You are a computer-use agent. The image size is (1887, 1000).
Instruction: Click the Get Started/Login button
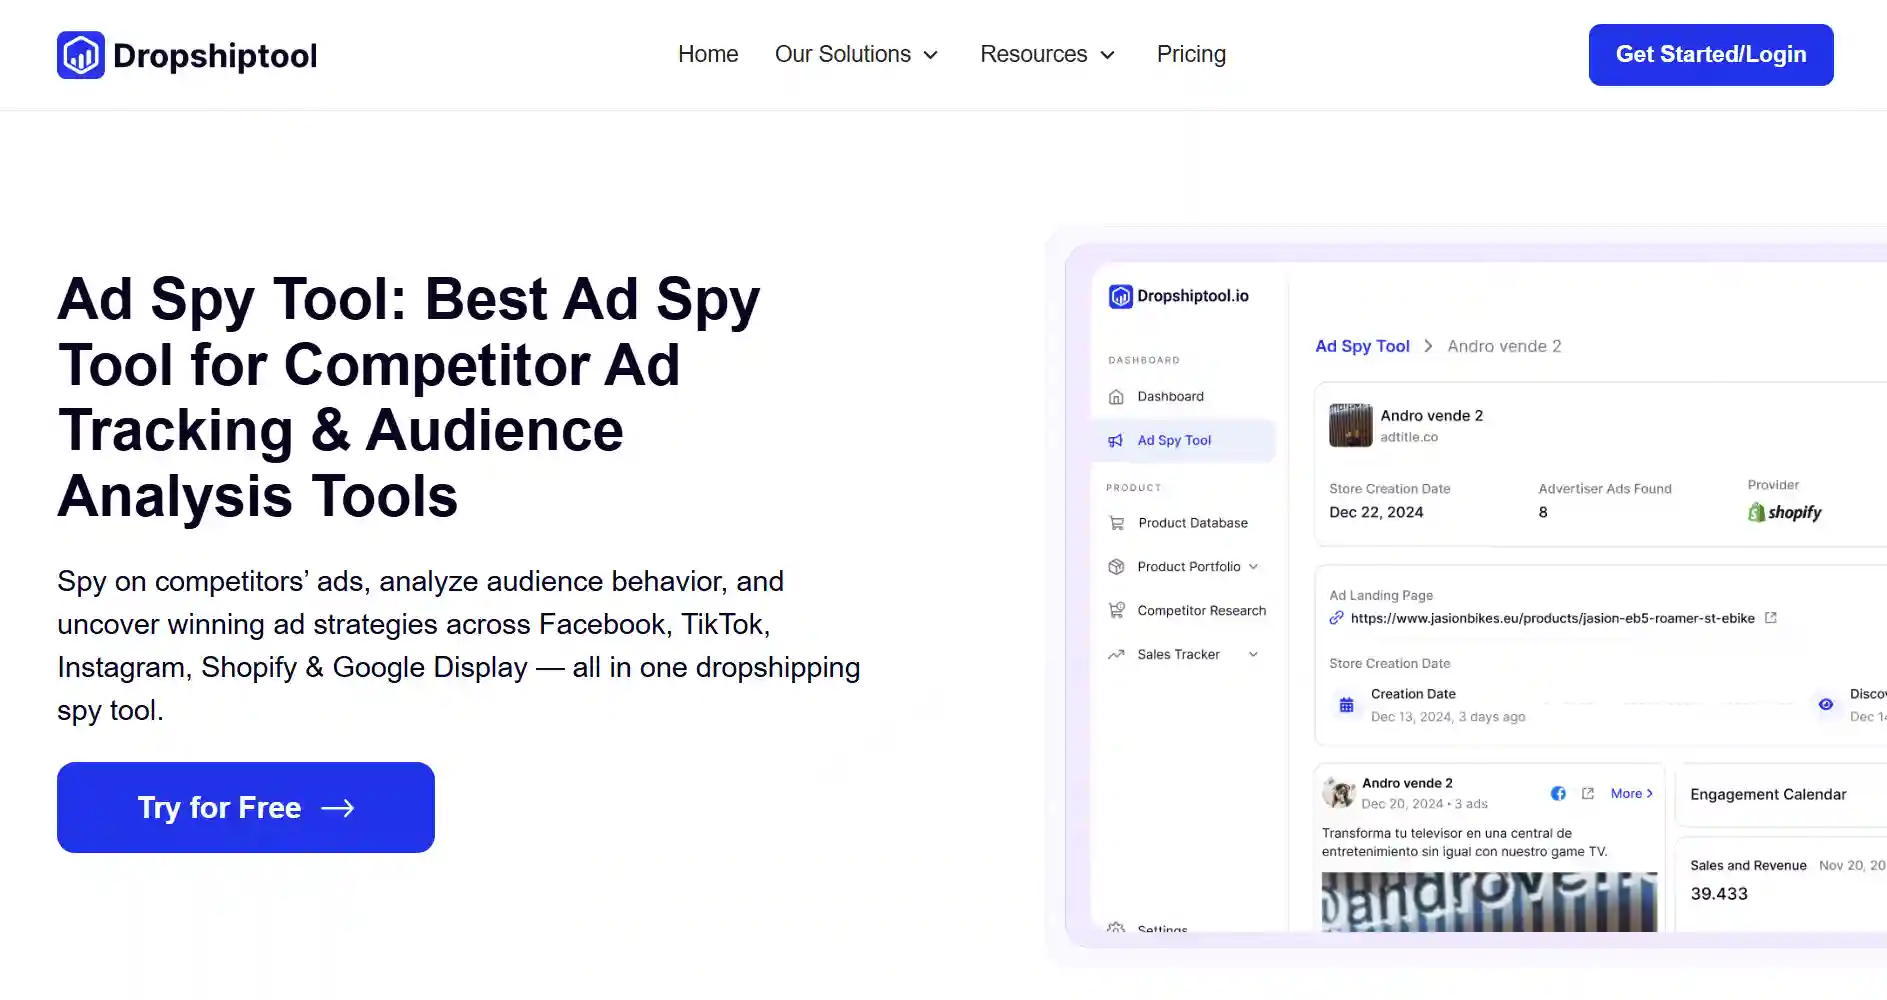pos(1711,55)
